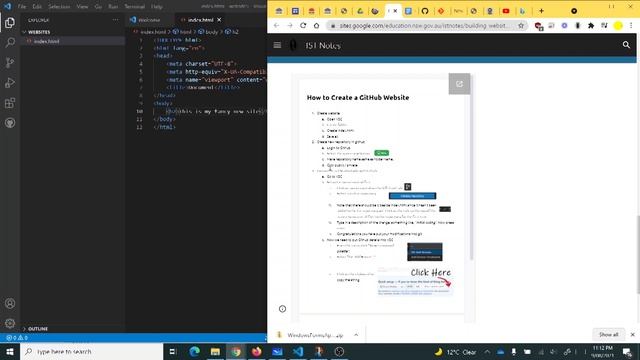Open the Search view in VS Code activity bar
This screenshot has height=360, width=640.
click(10, 42)
